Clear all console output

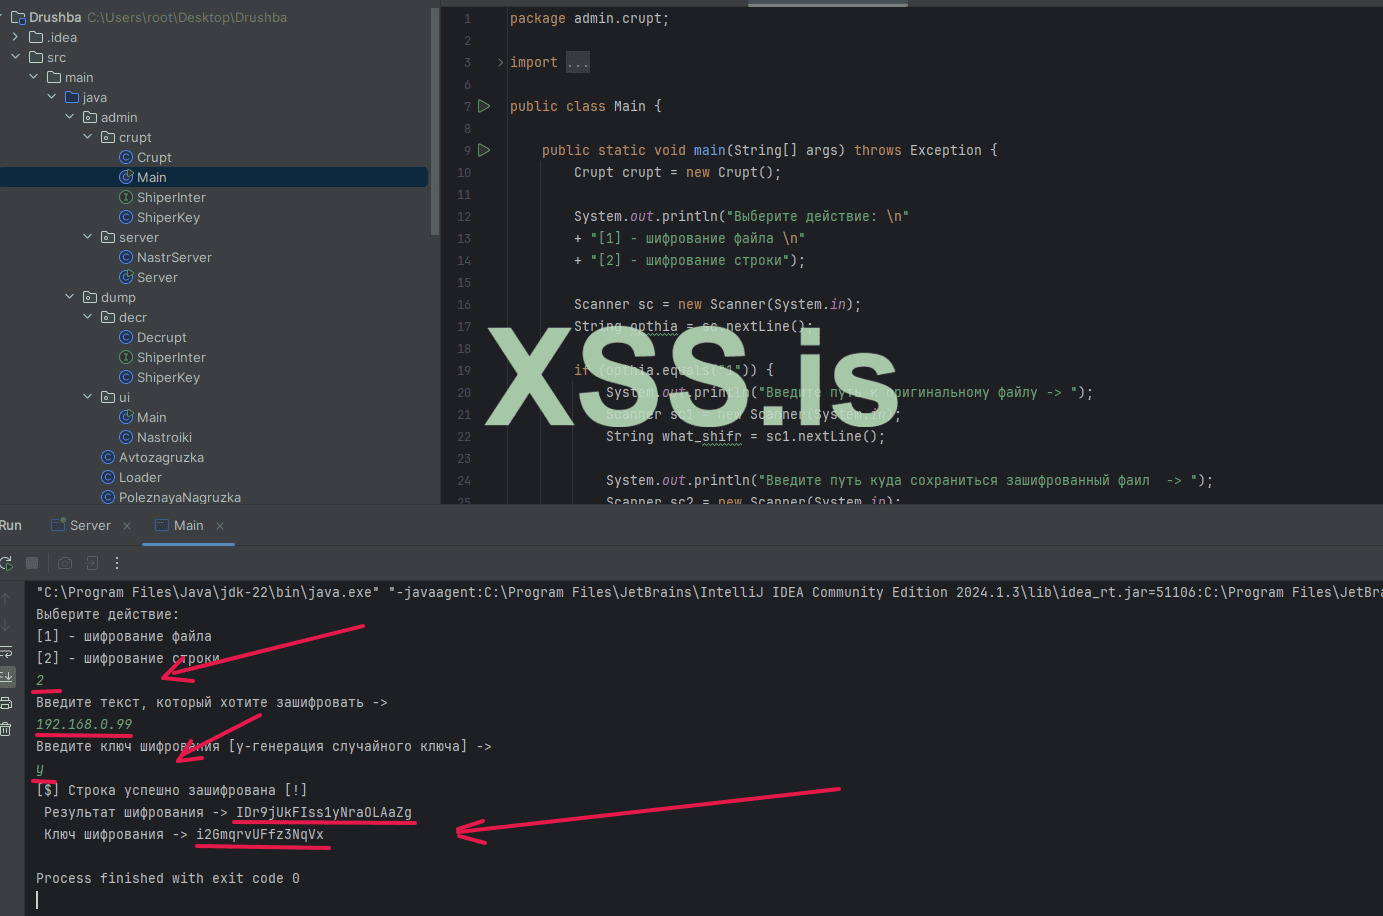[x=6, y=729]
